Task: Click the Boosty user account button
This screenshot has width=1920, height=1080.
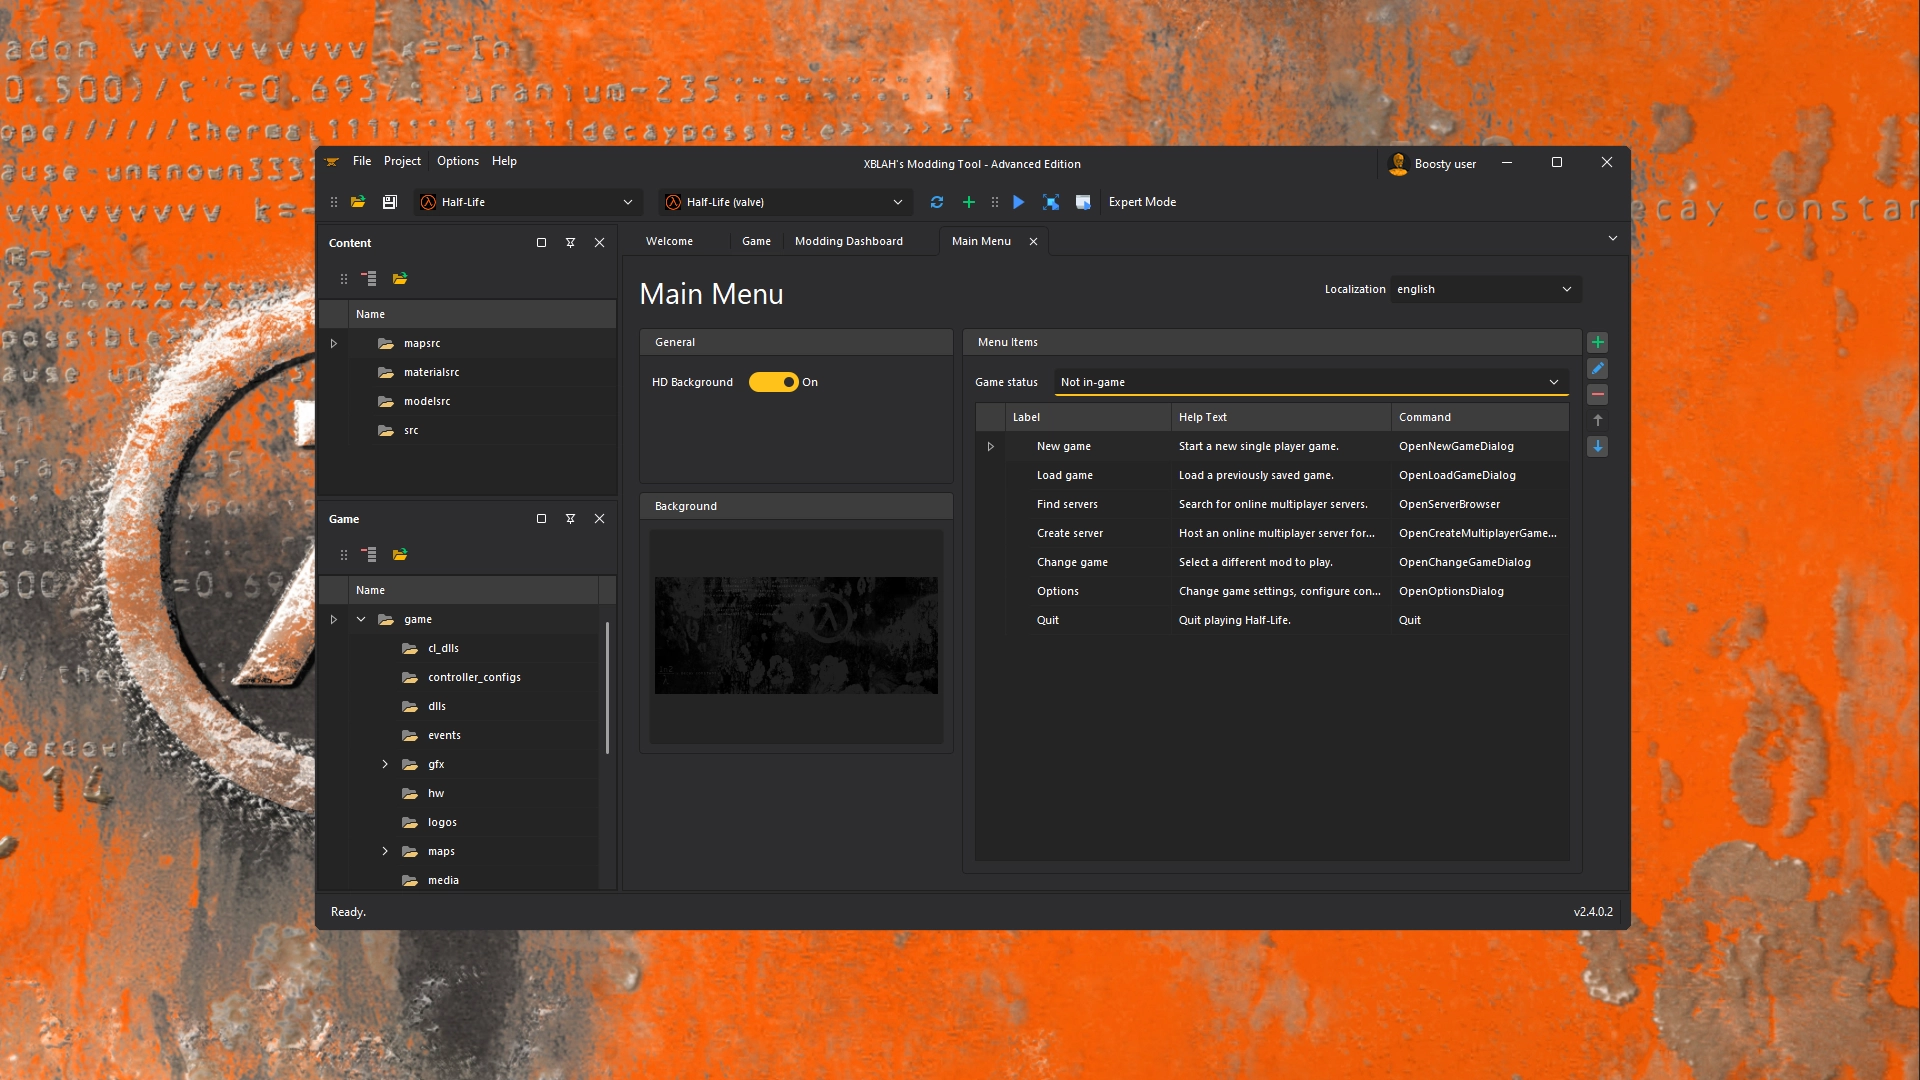Action: (x=1433, y=164)
